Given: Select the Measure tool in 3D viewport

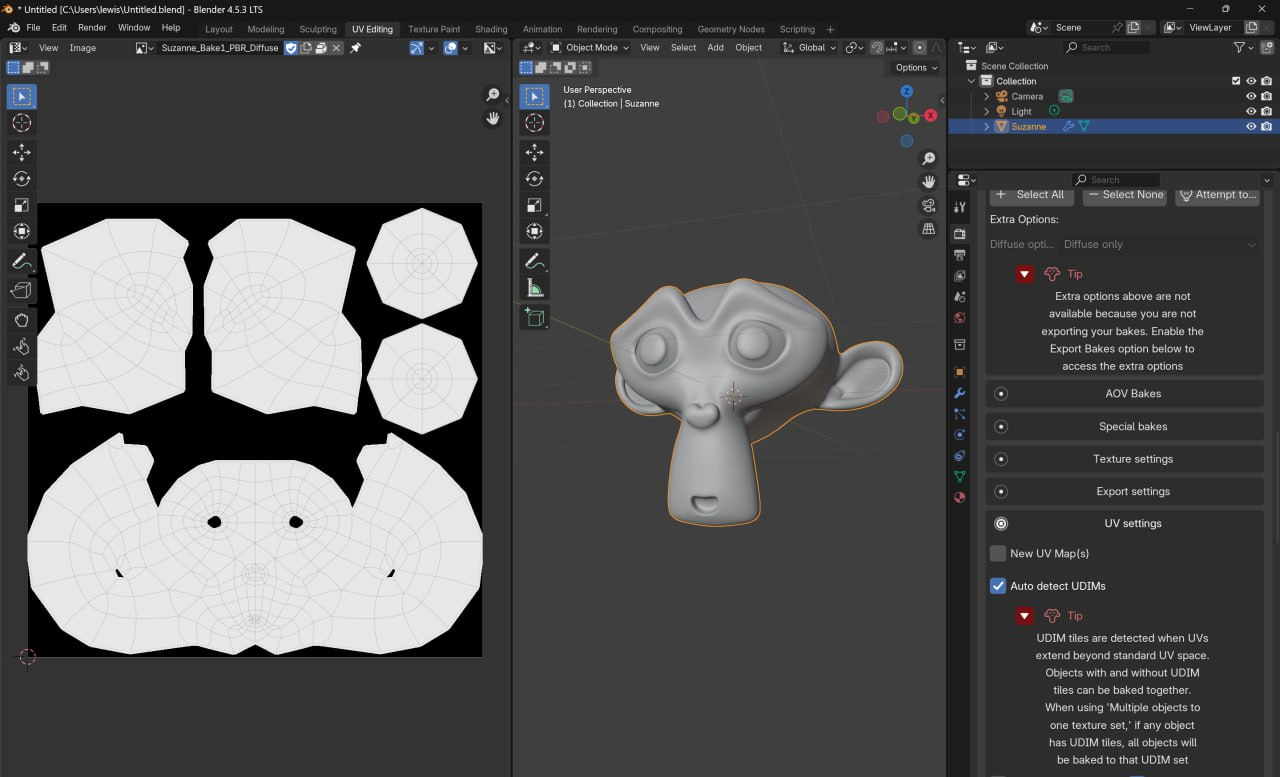Looking at the screenshot, I should click(535, 288).
